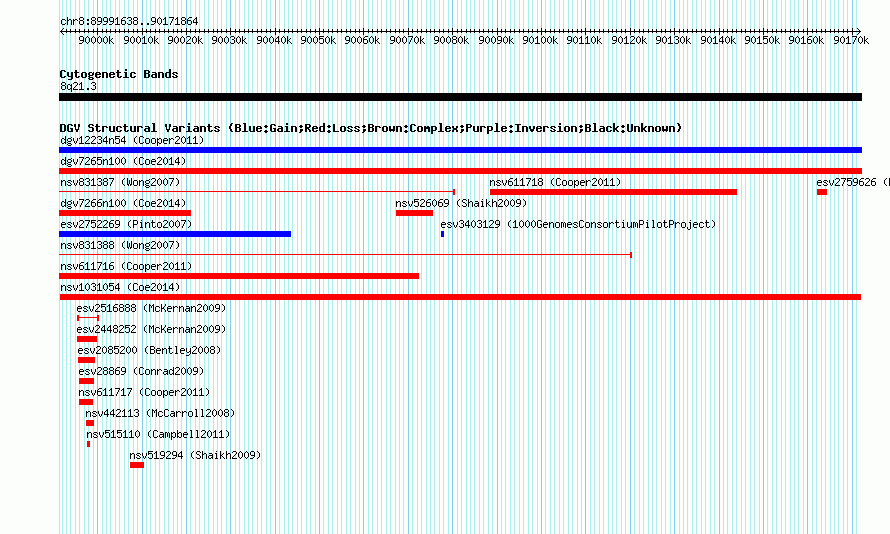This screenshot has width=890, height=534.
Task: Click the 90170k ruler tick label
Action: [851, 40]
